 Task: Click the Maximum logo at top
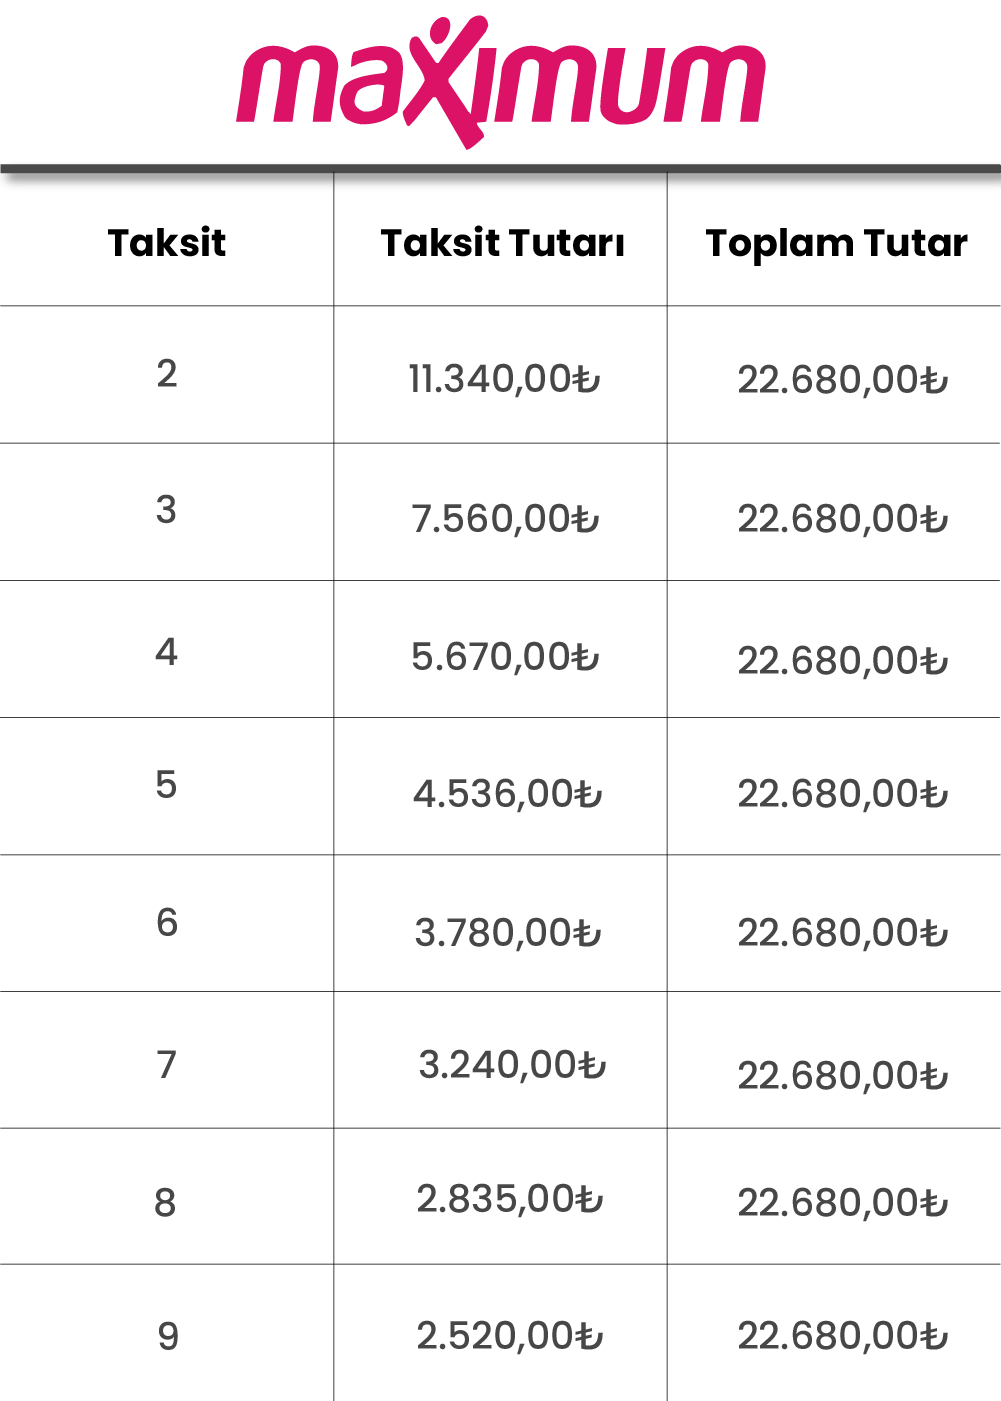(x=501, y=82)
